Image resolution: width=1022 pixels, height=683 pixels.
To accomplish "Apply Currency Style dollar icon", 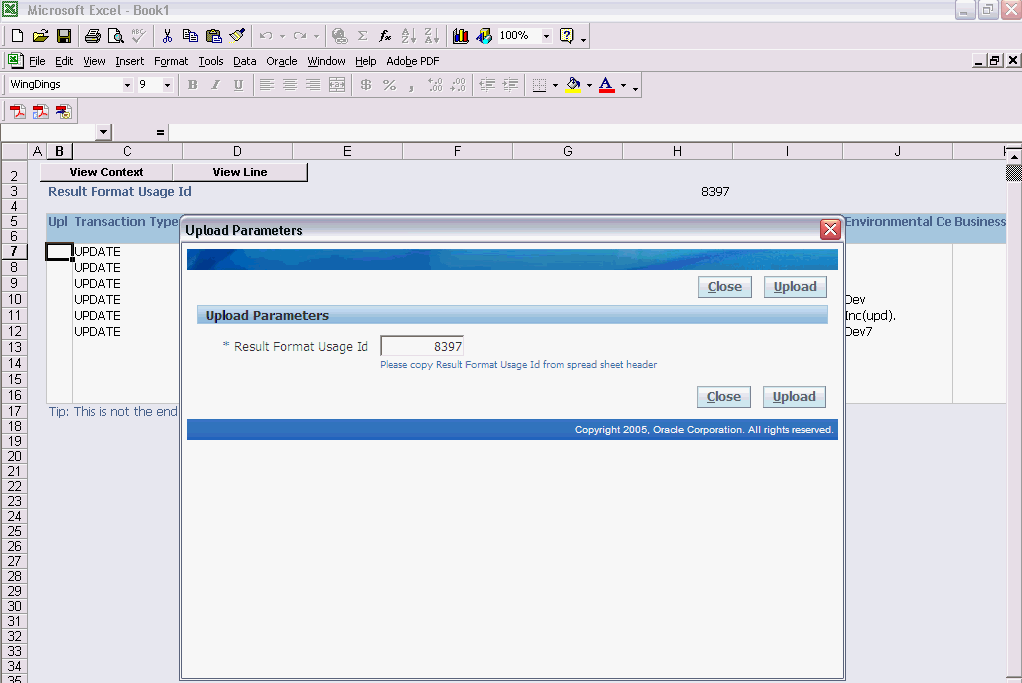I will (366, 85).
